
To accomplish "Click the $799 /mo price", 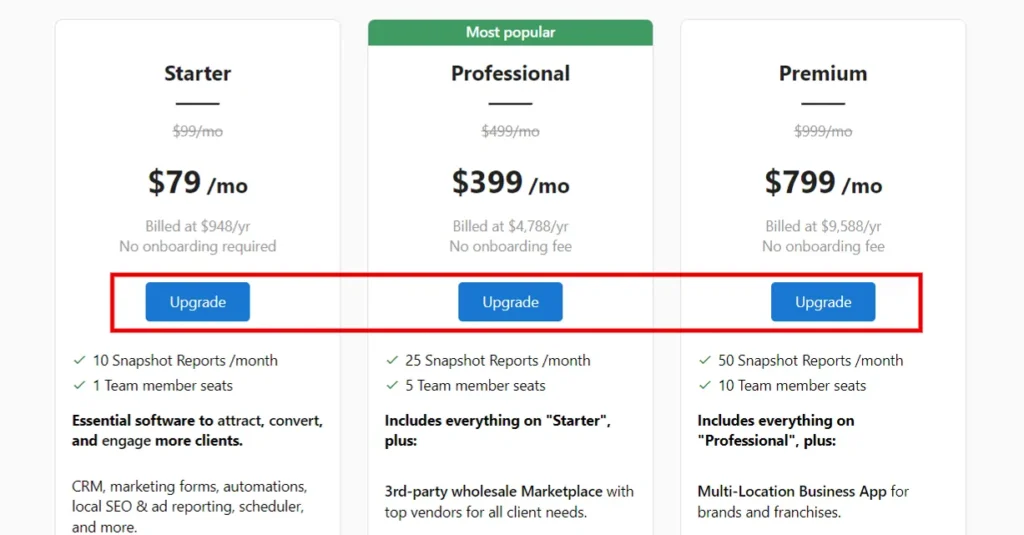I will [x=823, y=182].
